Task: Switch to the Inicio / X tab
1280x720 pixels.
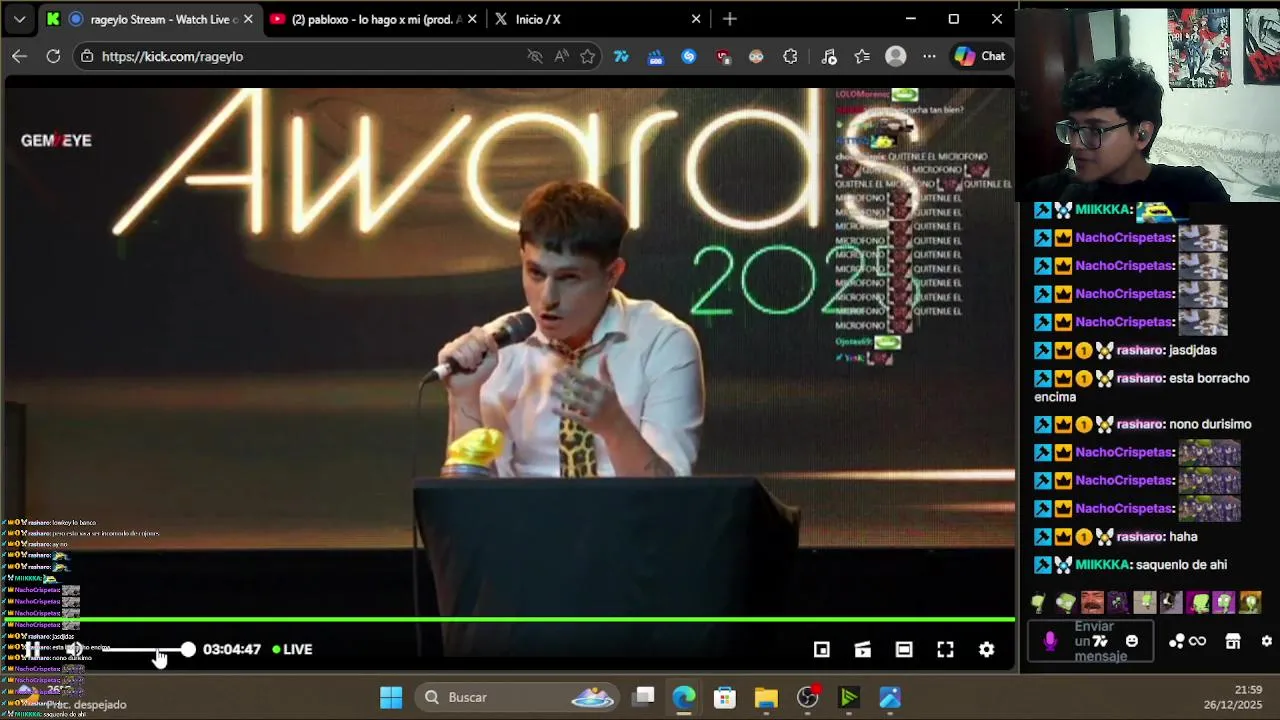Action: 596,19
